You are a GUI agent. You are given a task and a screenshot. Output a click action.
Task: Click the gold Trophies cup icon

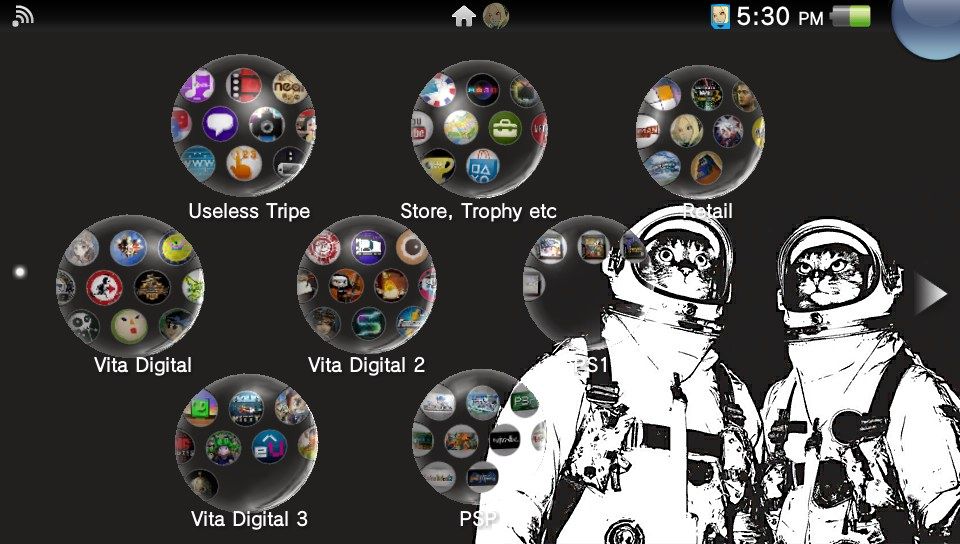point(439,166)
